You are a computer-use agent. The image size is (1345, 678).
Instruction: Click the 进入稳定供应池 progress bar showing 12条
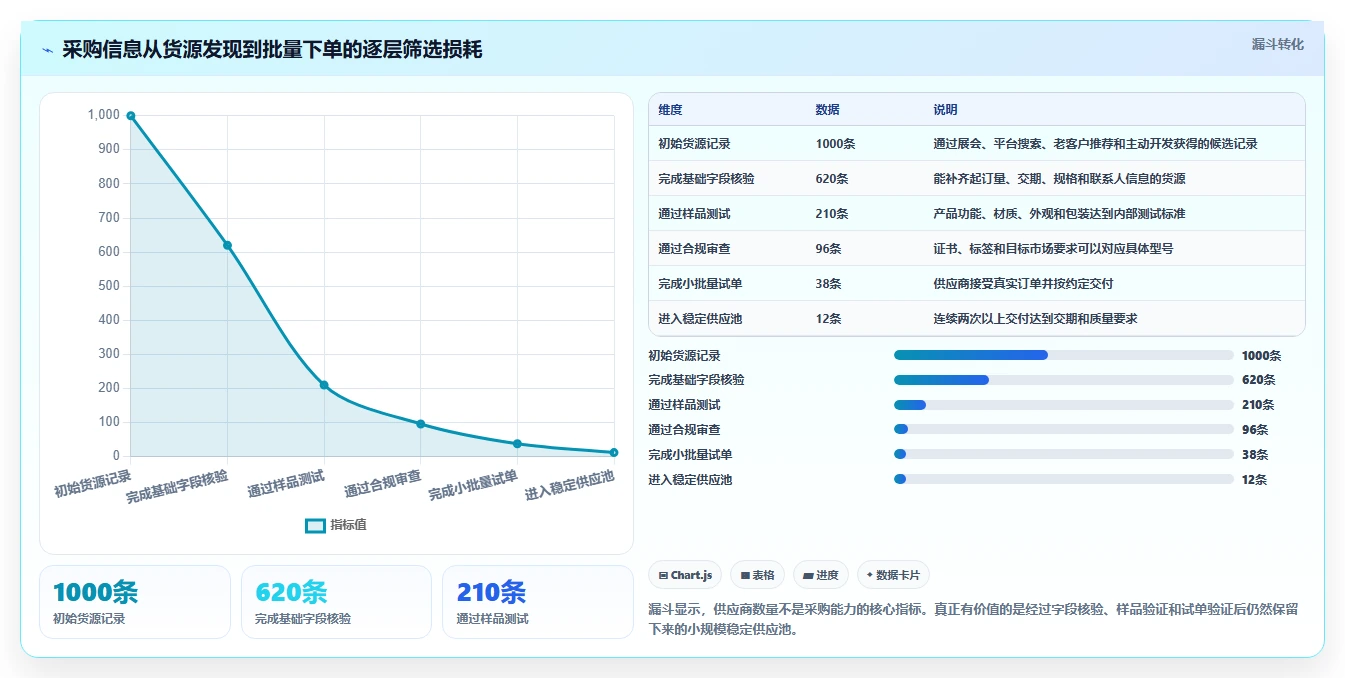pos(1064,479)
